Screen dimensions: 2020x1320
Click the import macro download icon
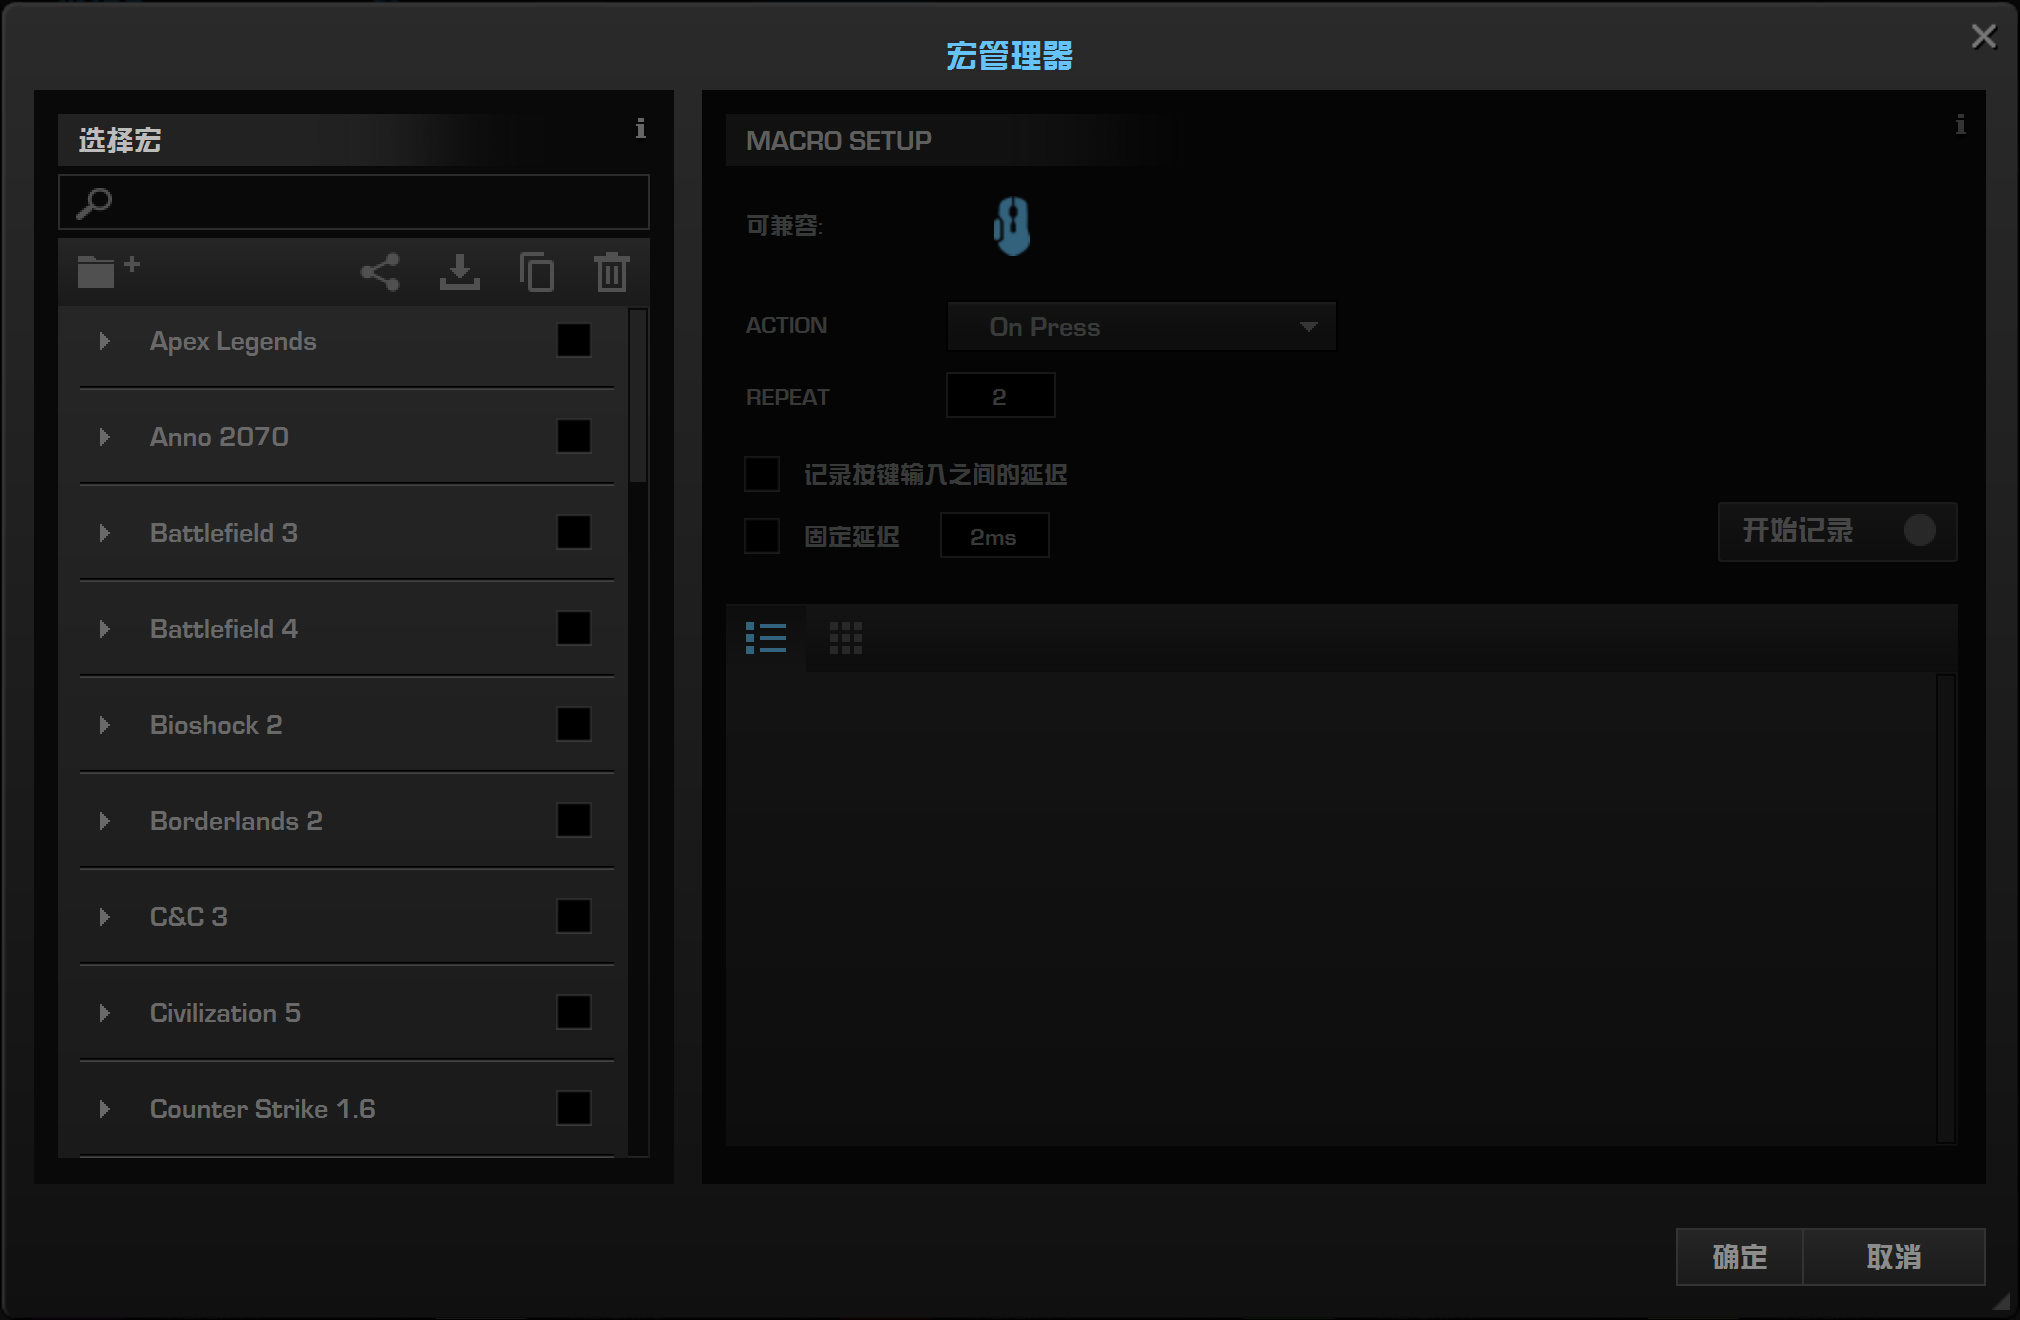pos(460,272)
